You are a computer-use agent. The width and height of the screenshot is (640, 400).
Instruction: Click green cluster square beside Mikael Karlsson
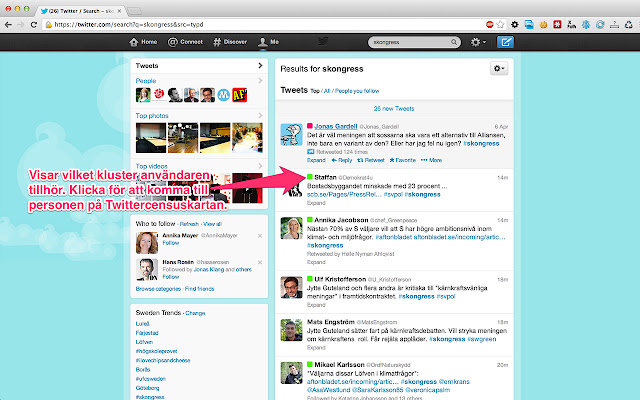click(310, 364)
